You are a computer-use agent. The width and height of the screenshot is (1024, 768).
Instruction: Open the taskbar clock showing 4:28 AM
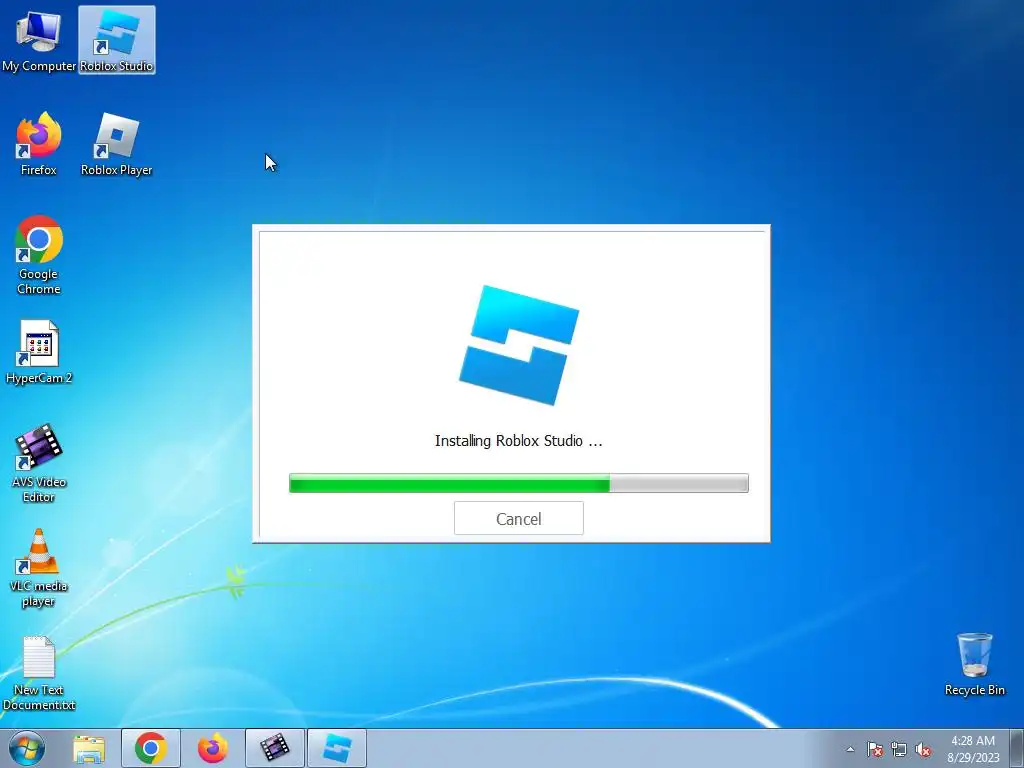point(973,749)
